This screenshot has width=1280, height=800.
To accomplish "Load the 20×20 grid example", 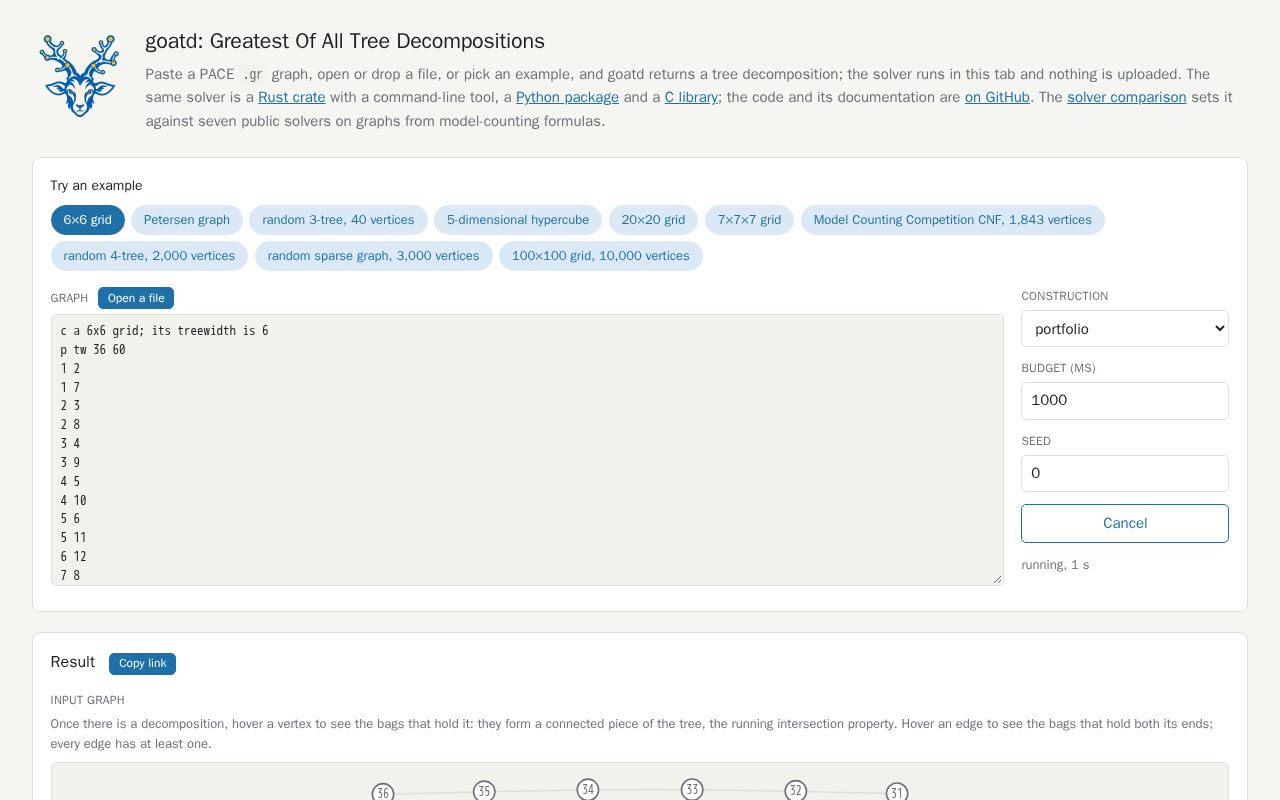I will tap(653, 220).
